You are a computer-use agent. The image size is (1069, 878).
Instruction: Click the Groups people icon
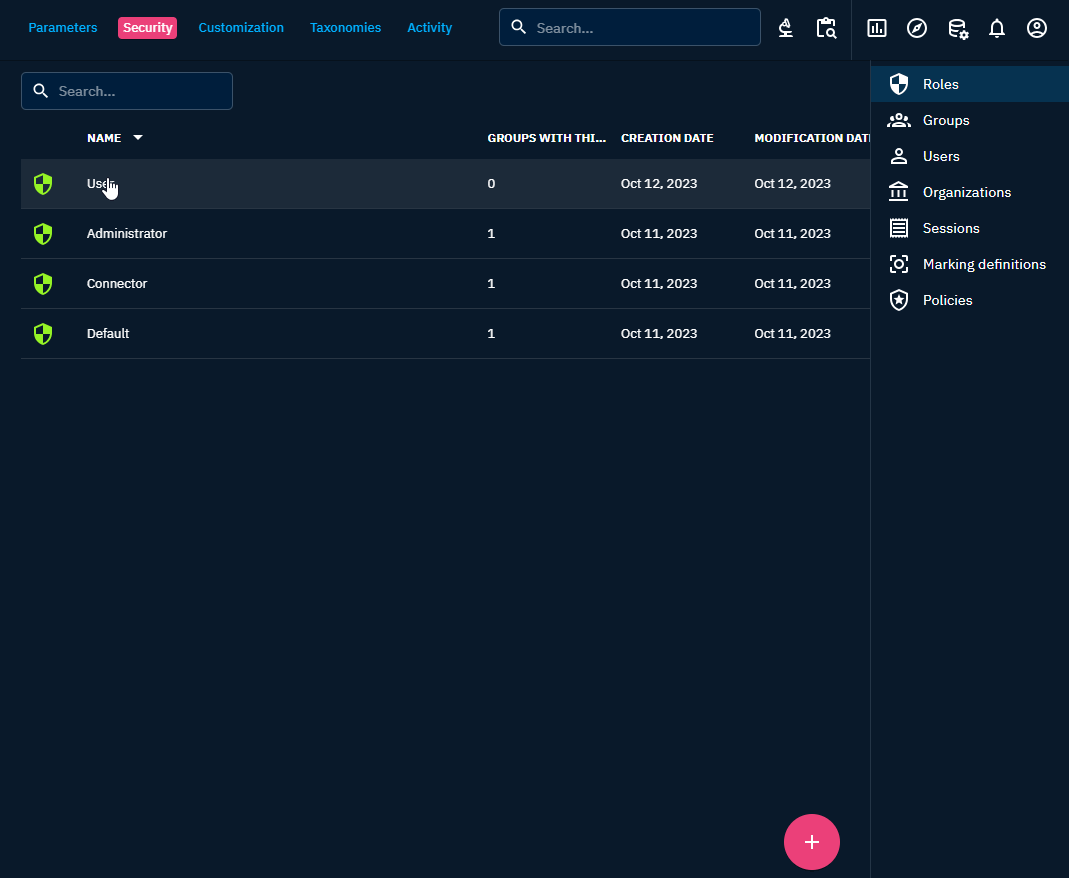pos(899,120)
